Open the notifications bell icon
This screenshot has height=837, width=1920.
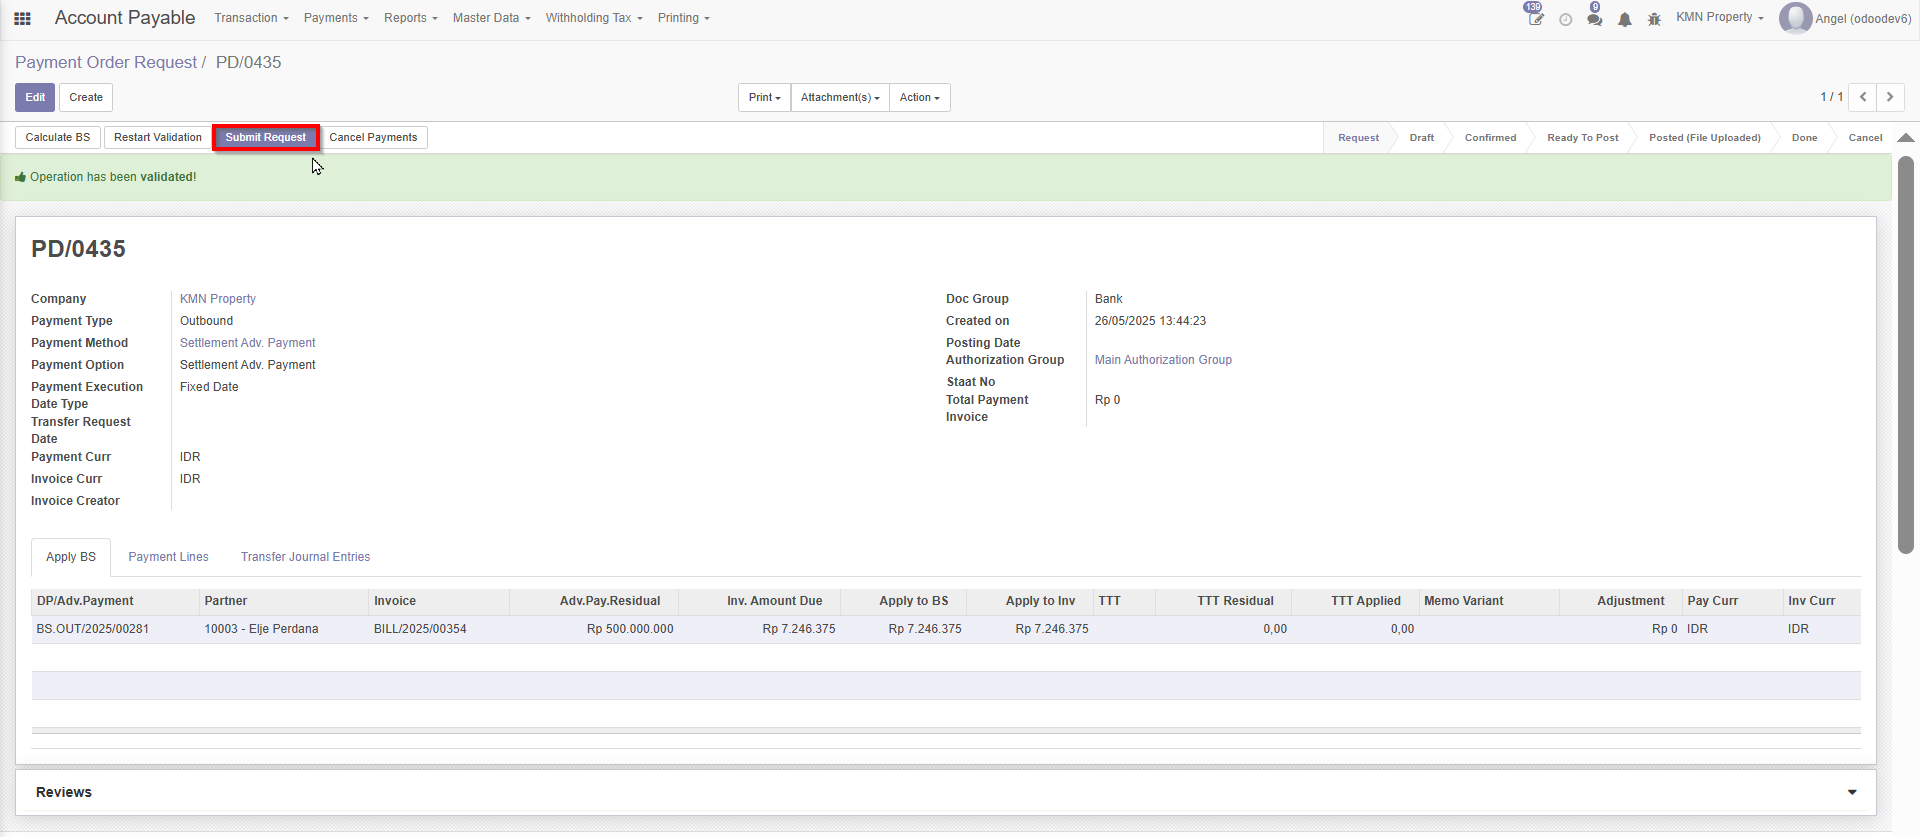[x=1625, y=19]
